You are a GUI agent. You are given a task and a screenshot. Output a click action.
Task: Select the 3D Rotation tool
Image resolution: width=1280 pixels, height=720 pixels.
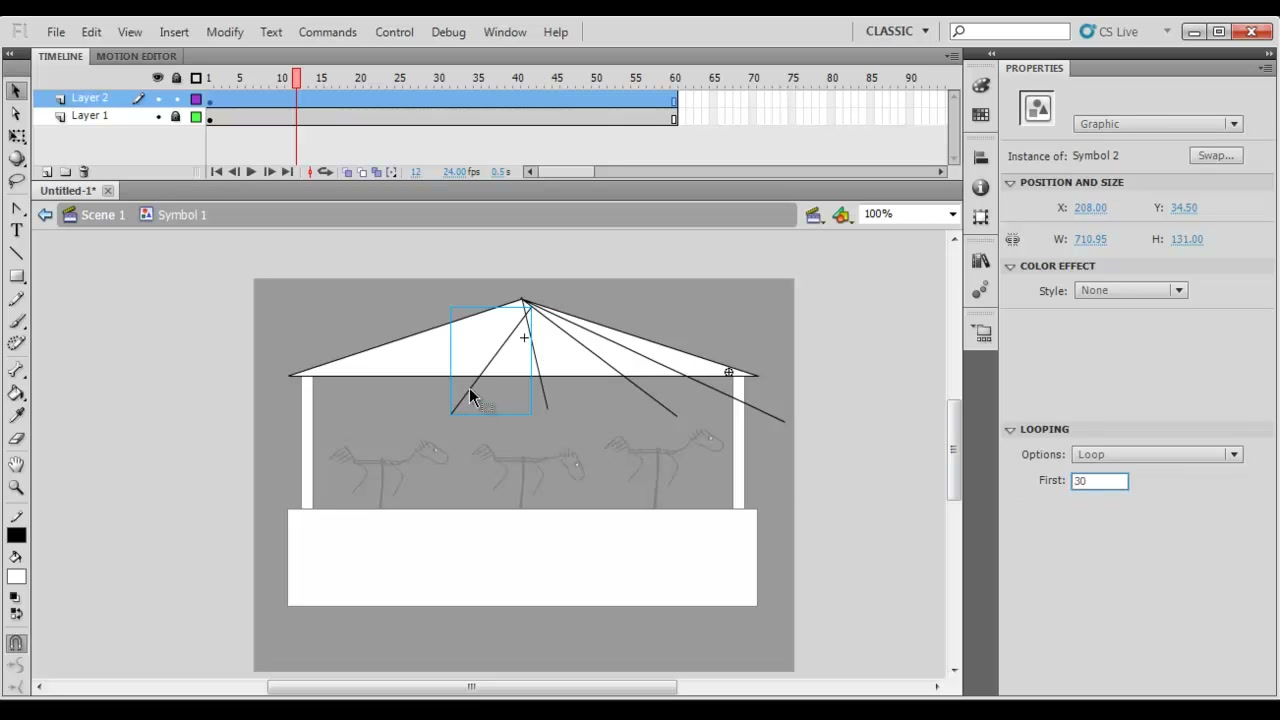click(x=16, y=159)
